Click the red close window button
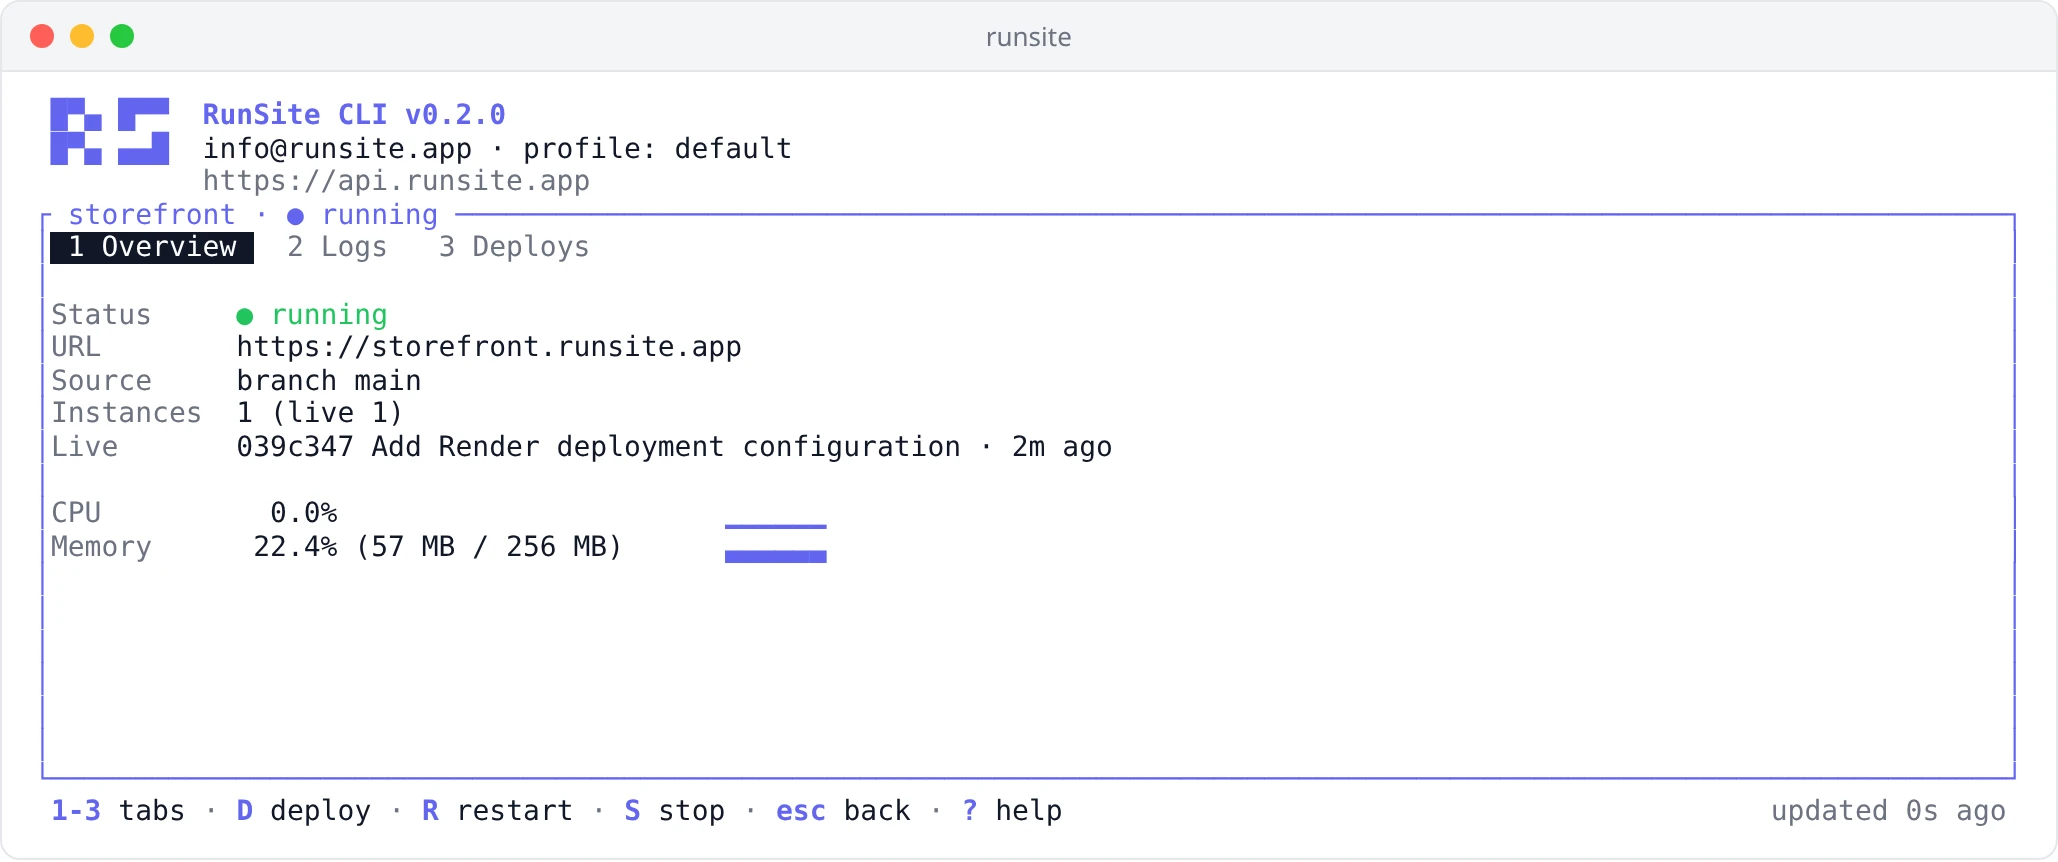 42,37
